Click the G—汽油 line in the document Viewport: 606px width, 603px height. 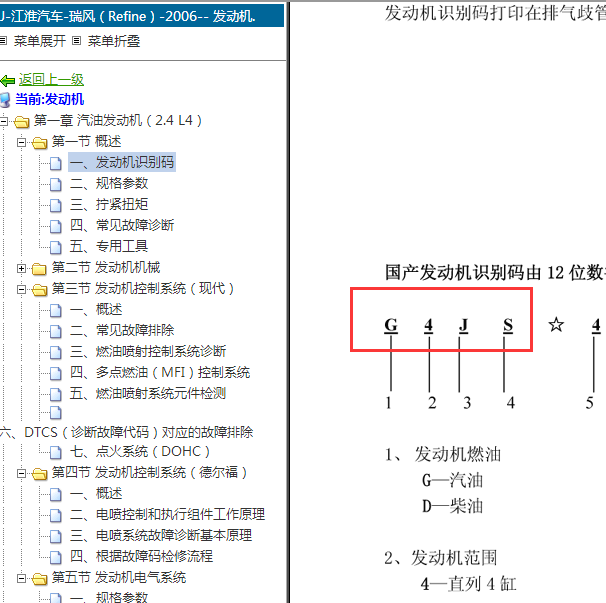pyautogui.click(x=453, y=480)
